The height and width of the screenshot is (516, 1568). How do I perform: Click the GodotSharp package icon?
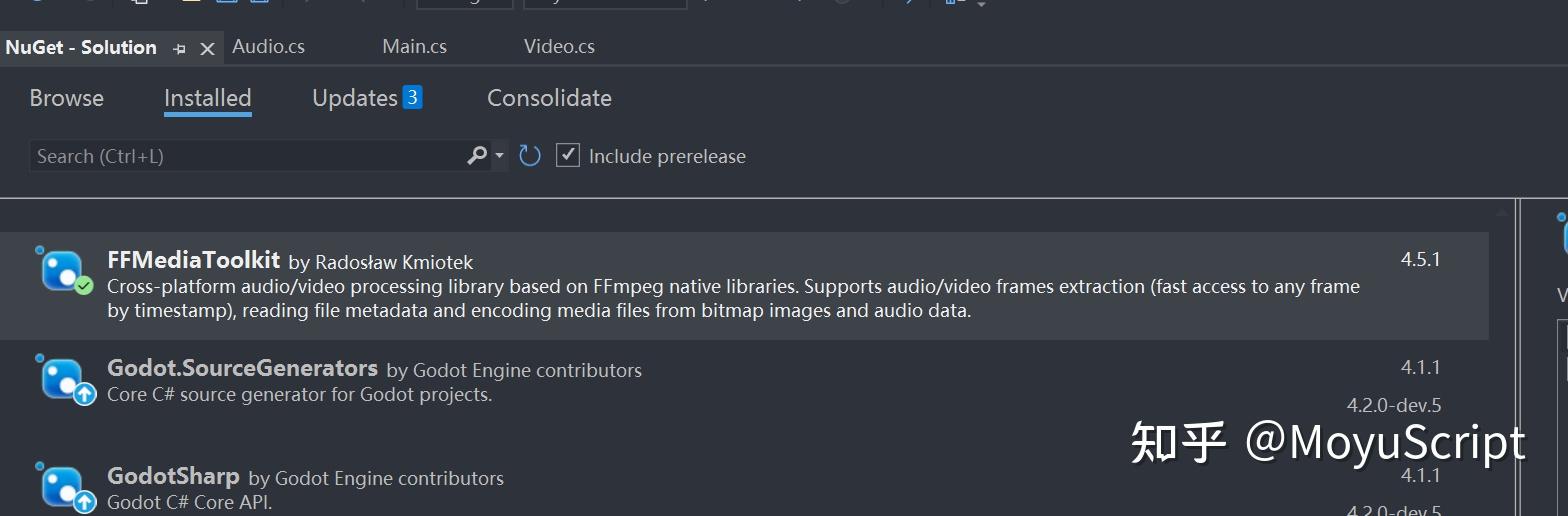tap(60, 486)
